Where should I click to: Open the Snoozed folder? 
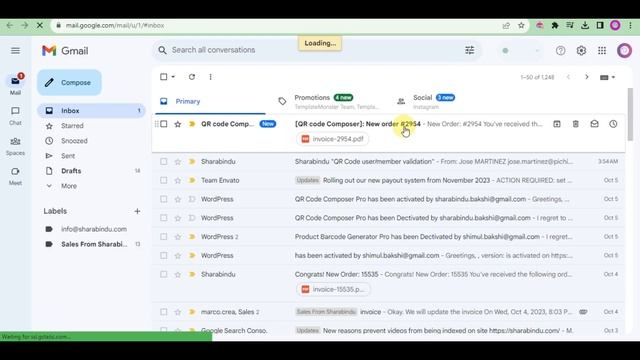[91, 141]
